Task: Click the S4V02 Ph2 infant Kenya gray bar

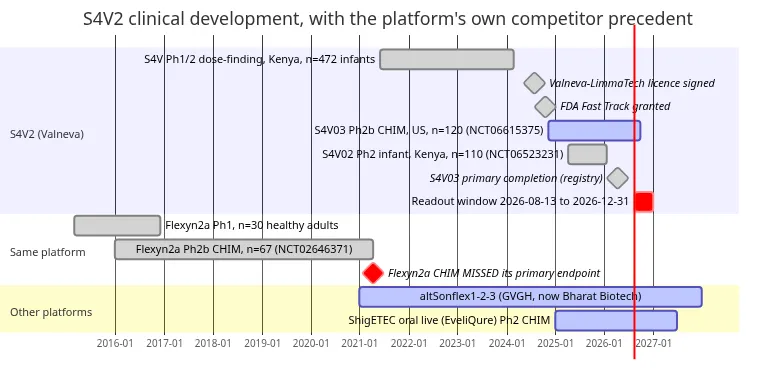Action: 588,154
